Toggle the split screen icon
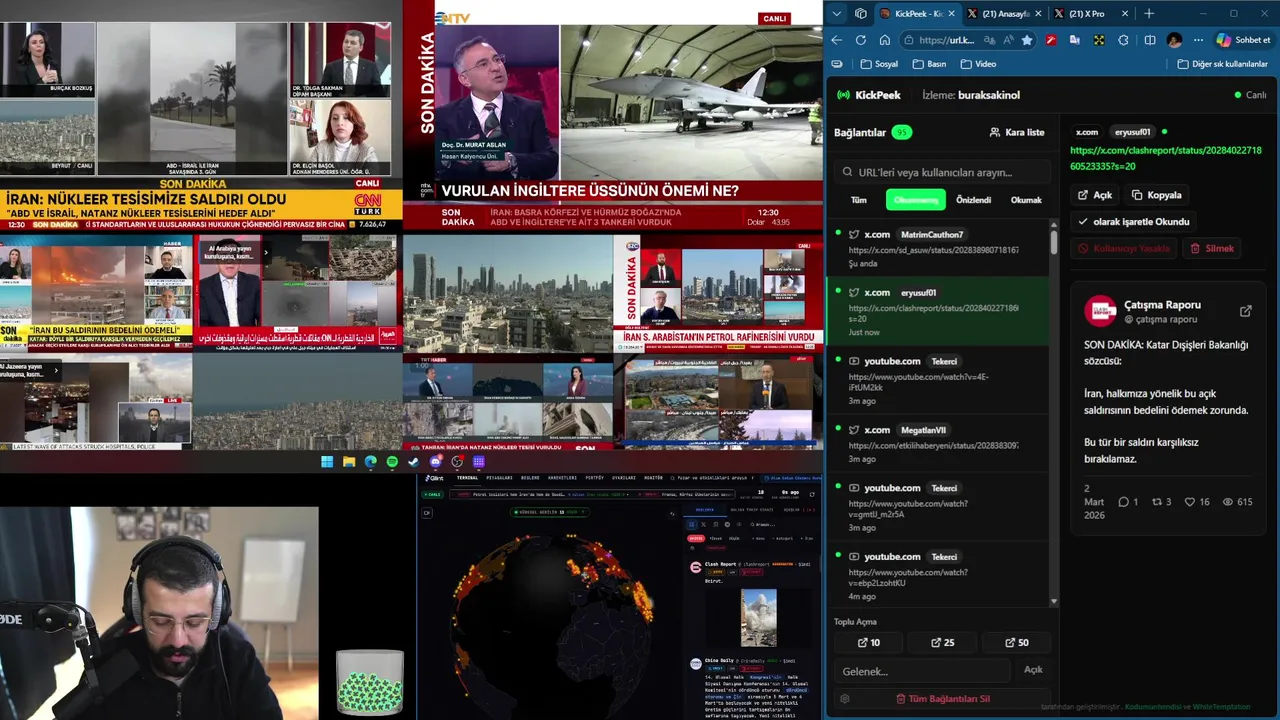Viewport: 1280px width, 720px height. 1149,40
